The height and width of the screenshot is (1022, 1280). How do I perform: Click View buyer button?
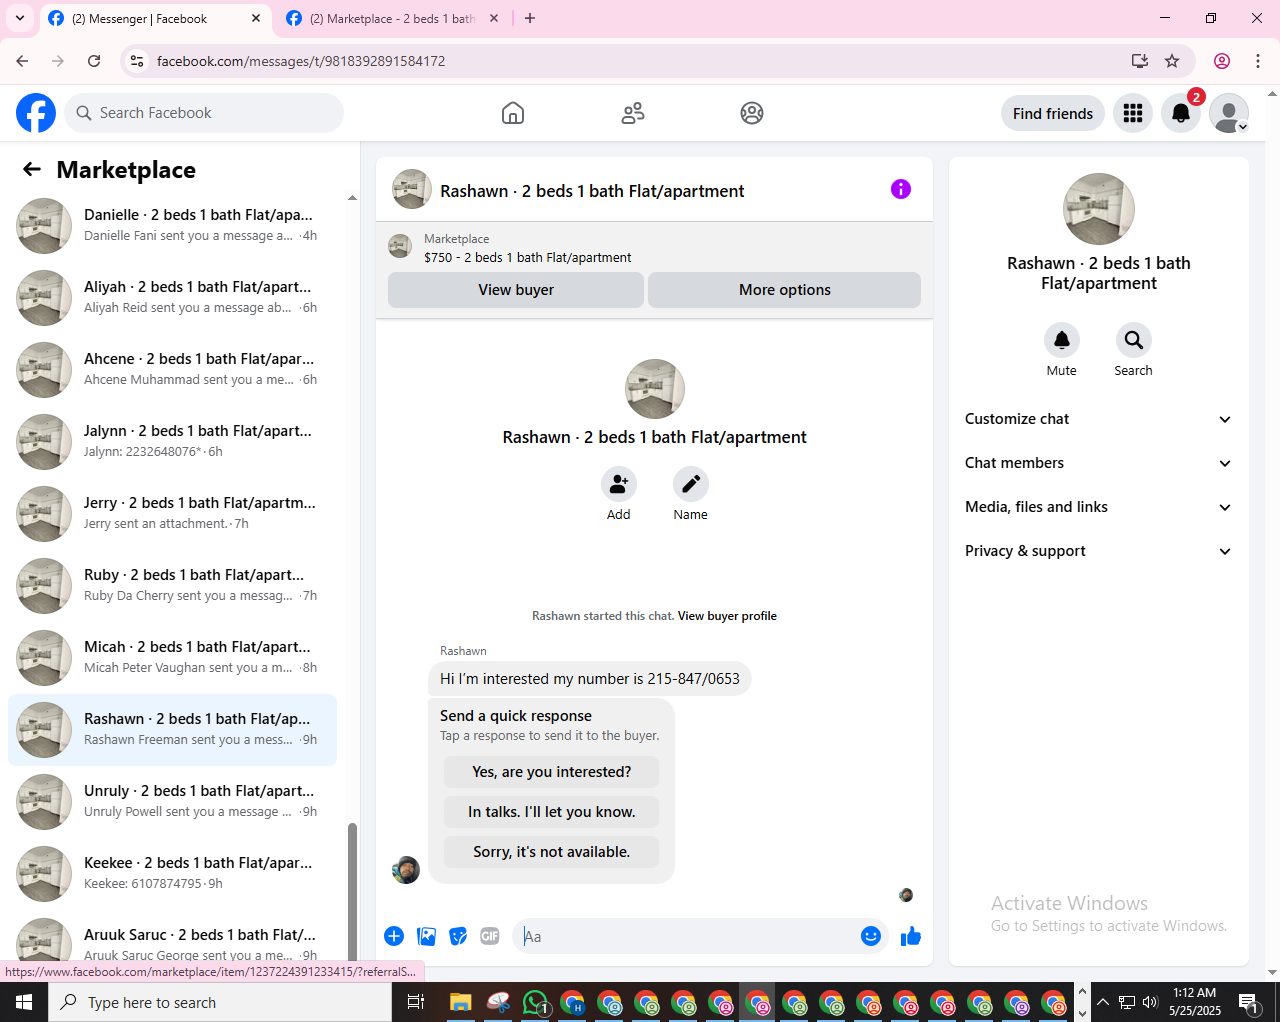click(516, 290)
